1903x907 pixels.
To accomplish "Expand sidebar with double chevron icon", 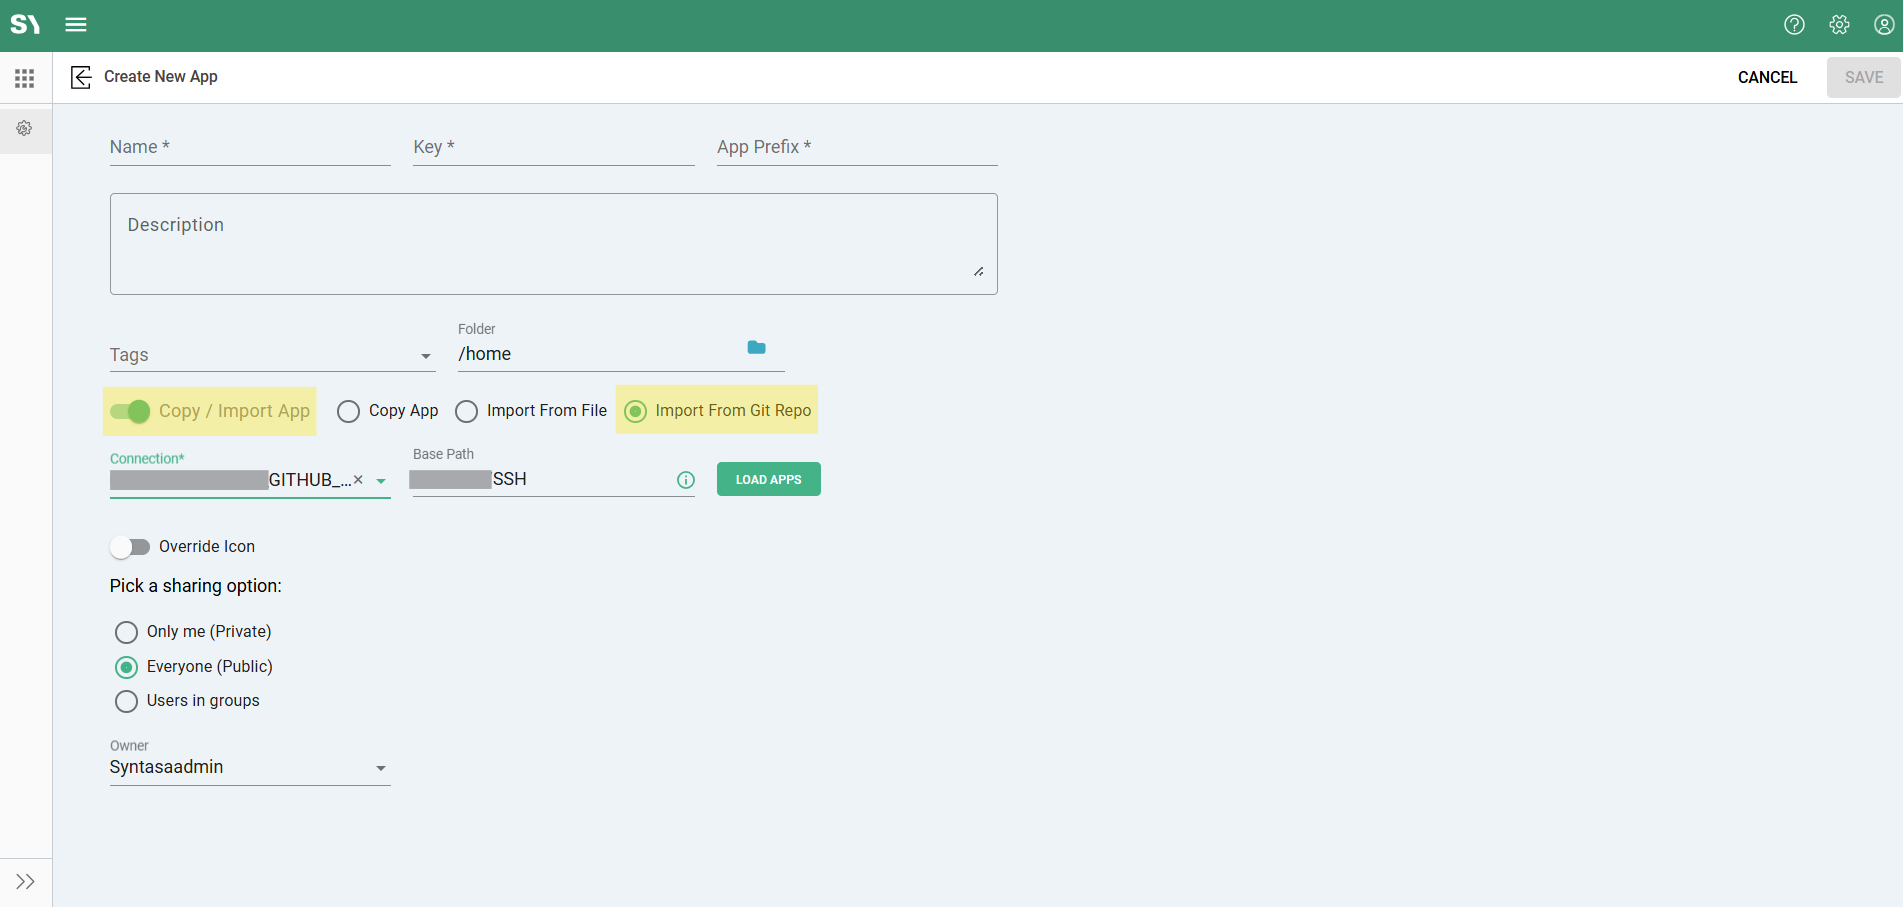I will [x=25, y=881].
